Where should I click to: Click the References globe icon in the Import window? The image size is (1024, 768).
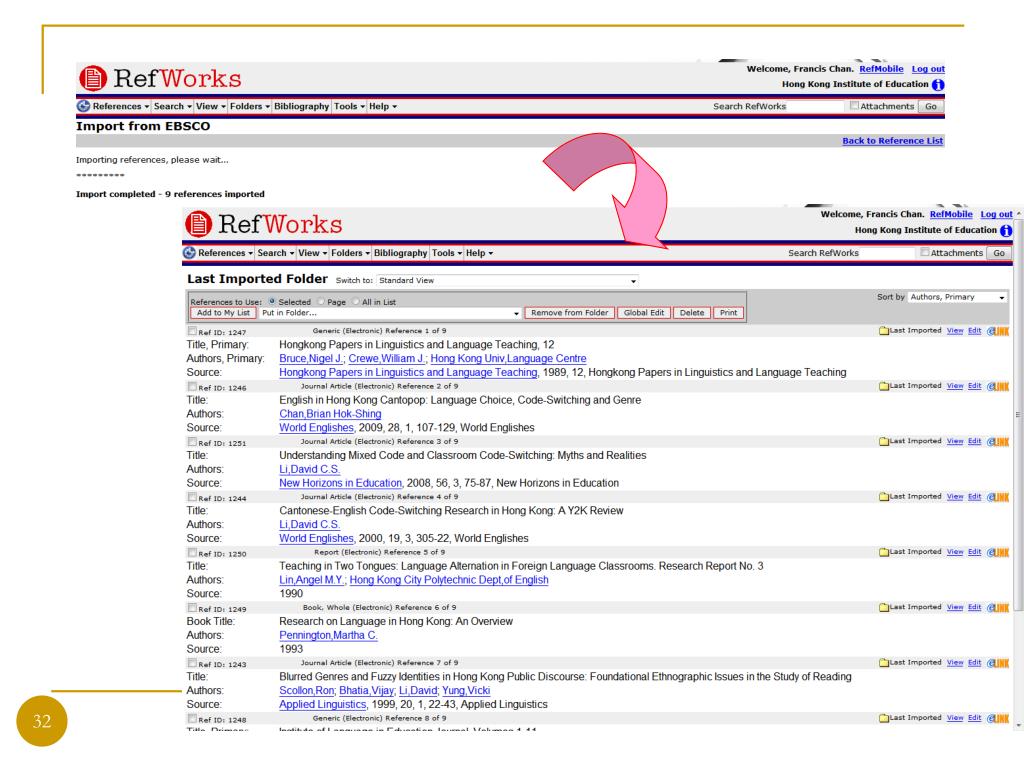(83, 106)
